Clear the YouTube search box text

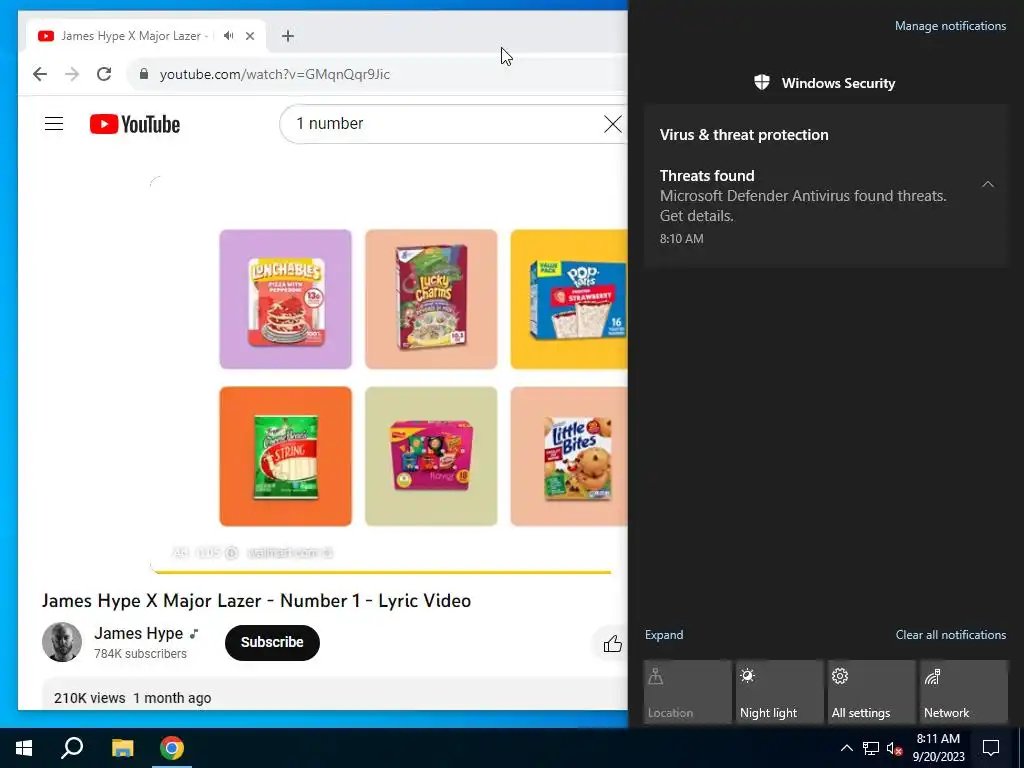(613, 123)
